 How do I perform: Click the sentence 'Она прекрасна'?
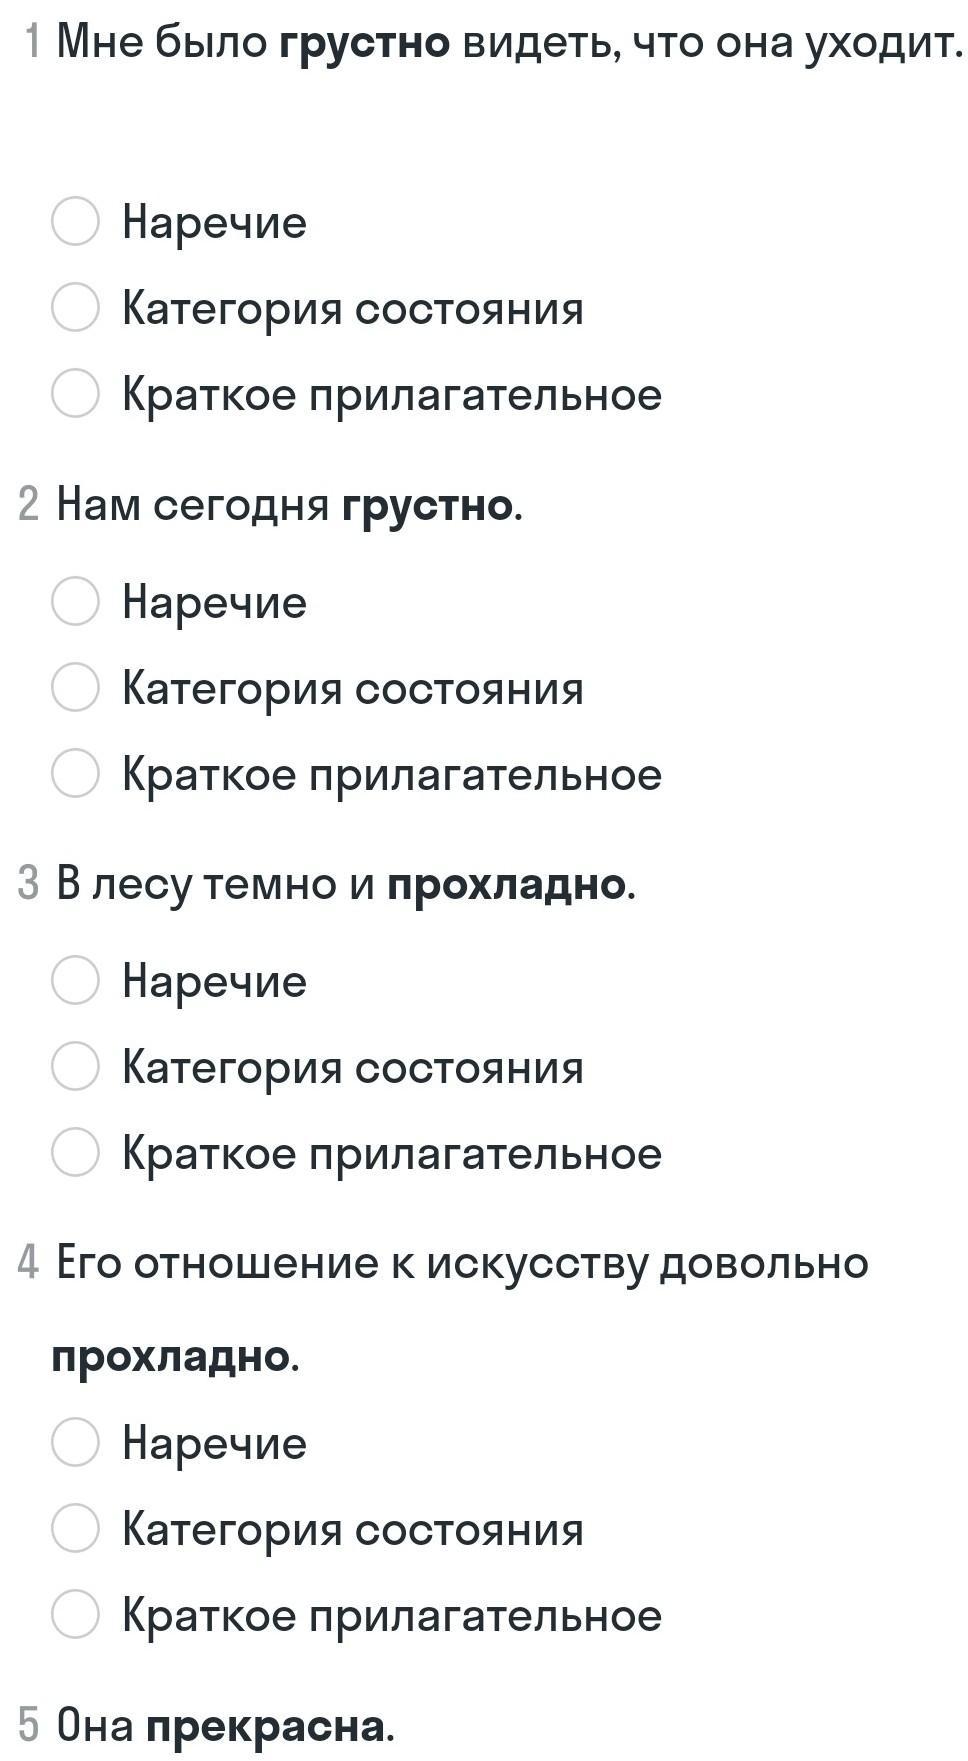226,1725
